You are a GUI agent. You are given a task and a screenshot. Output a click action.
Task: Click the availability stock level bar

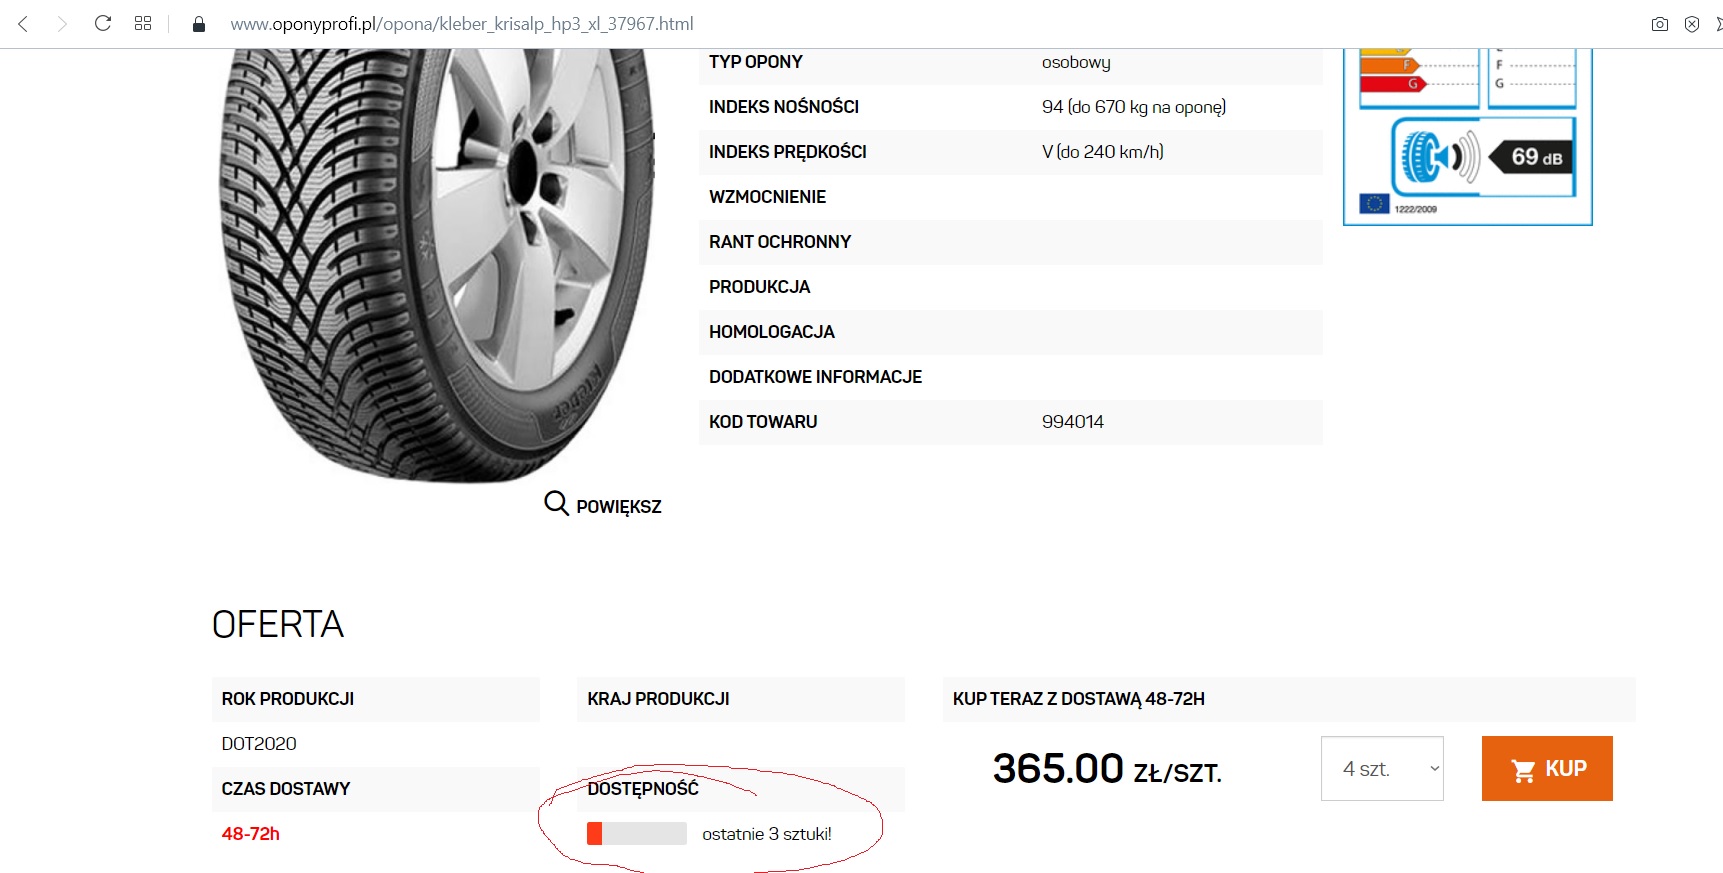click(637, 833)
